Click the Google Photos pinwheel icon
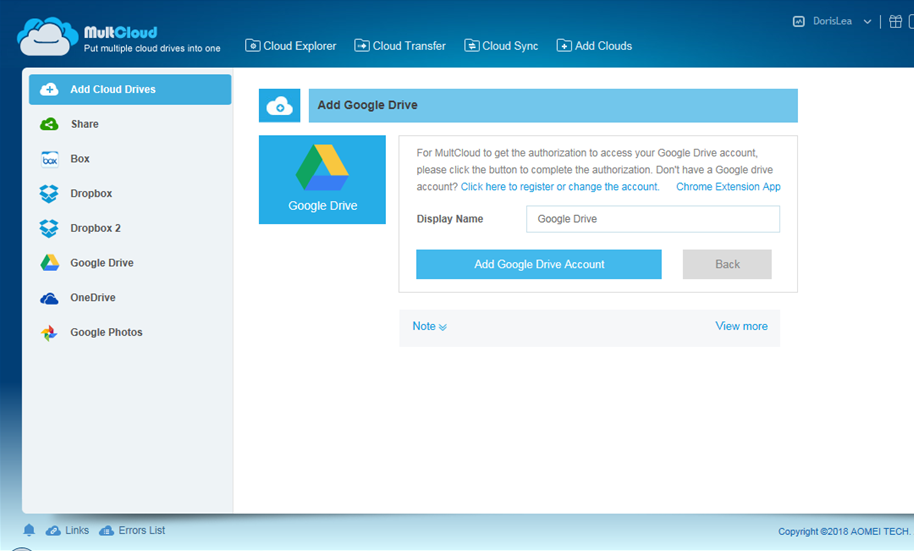Image resolution: width=914 pixels, height=551 pixels. click(x=49, y=332)
